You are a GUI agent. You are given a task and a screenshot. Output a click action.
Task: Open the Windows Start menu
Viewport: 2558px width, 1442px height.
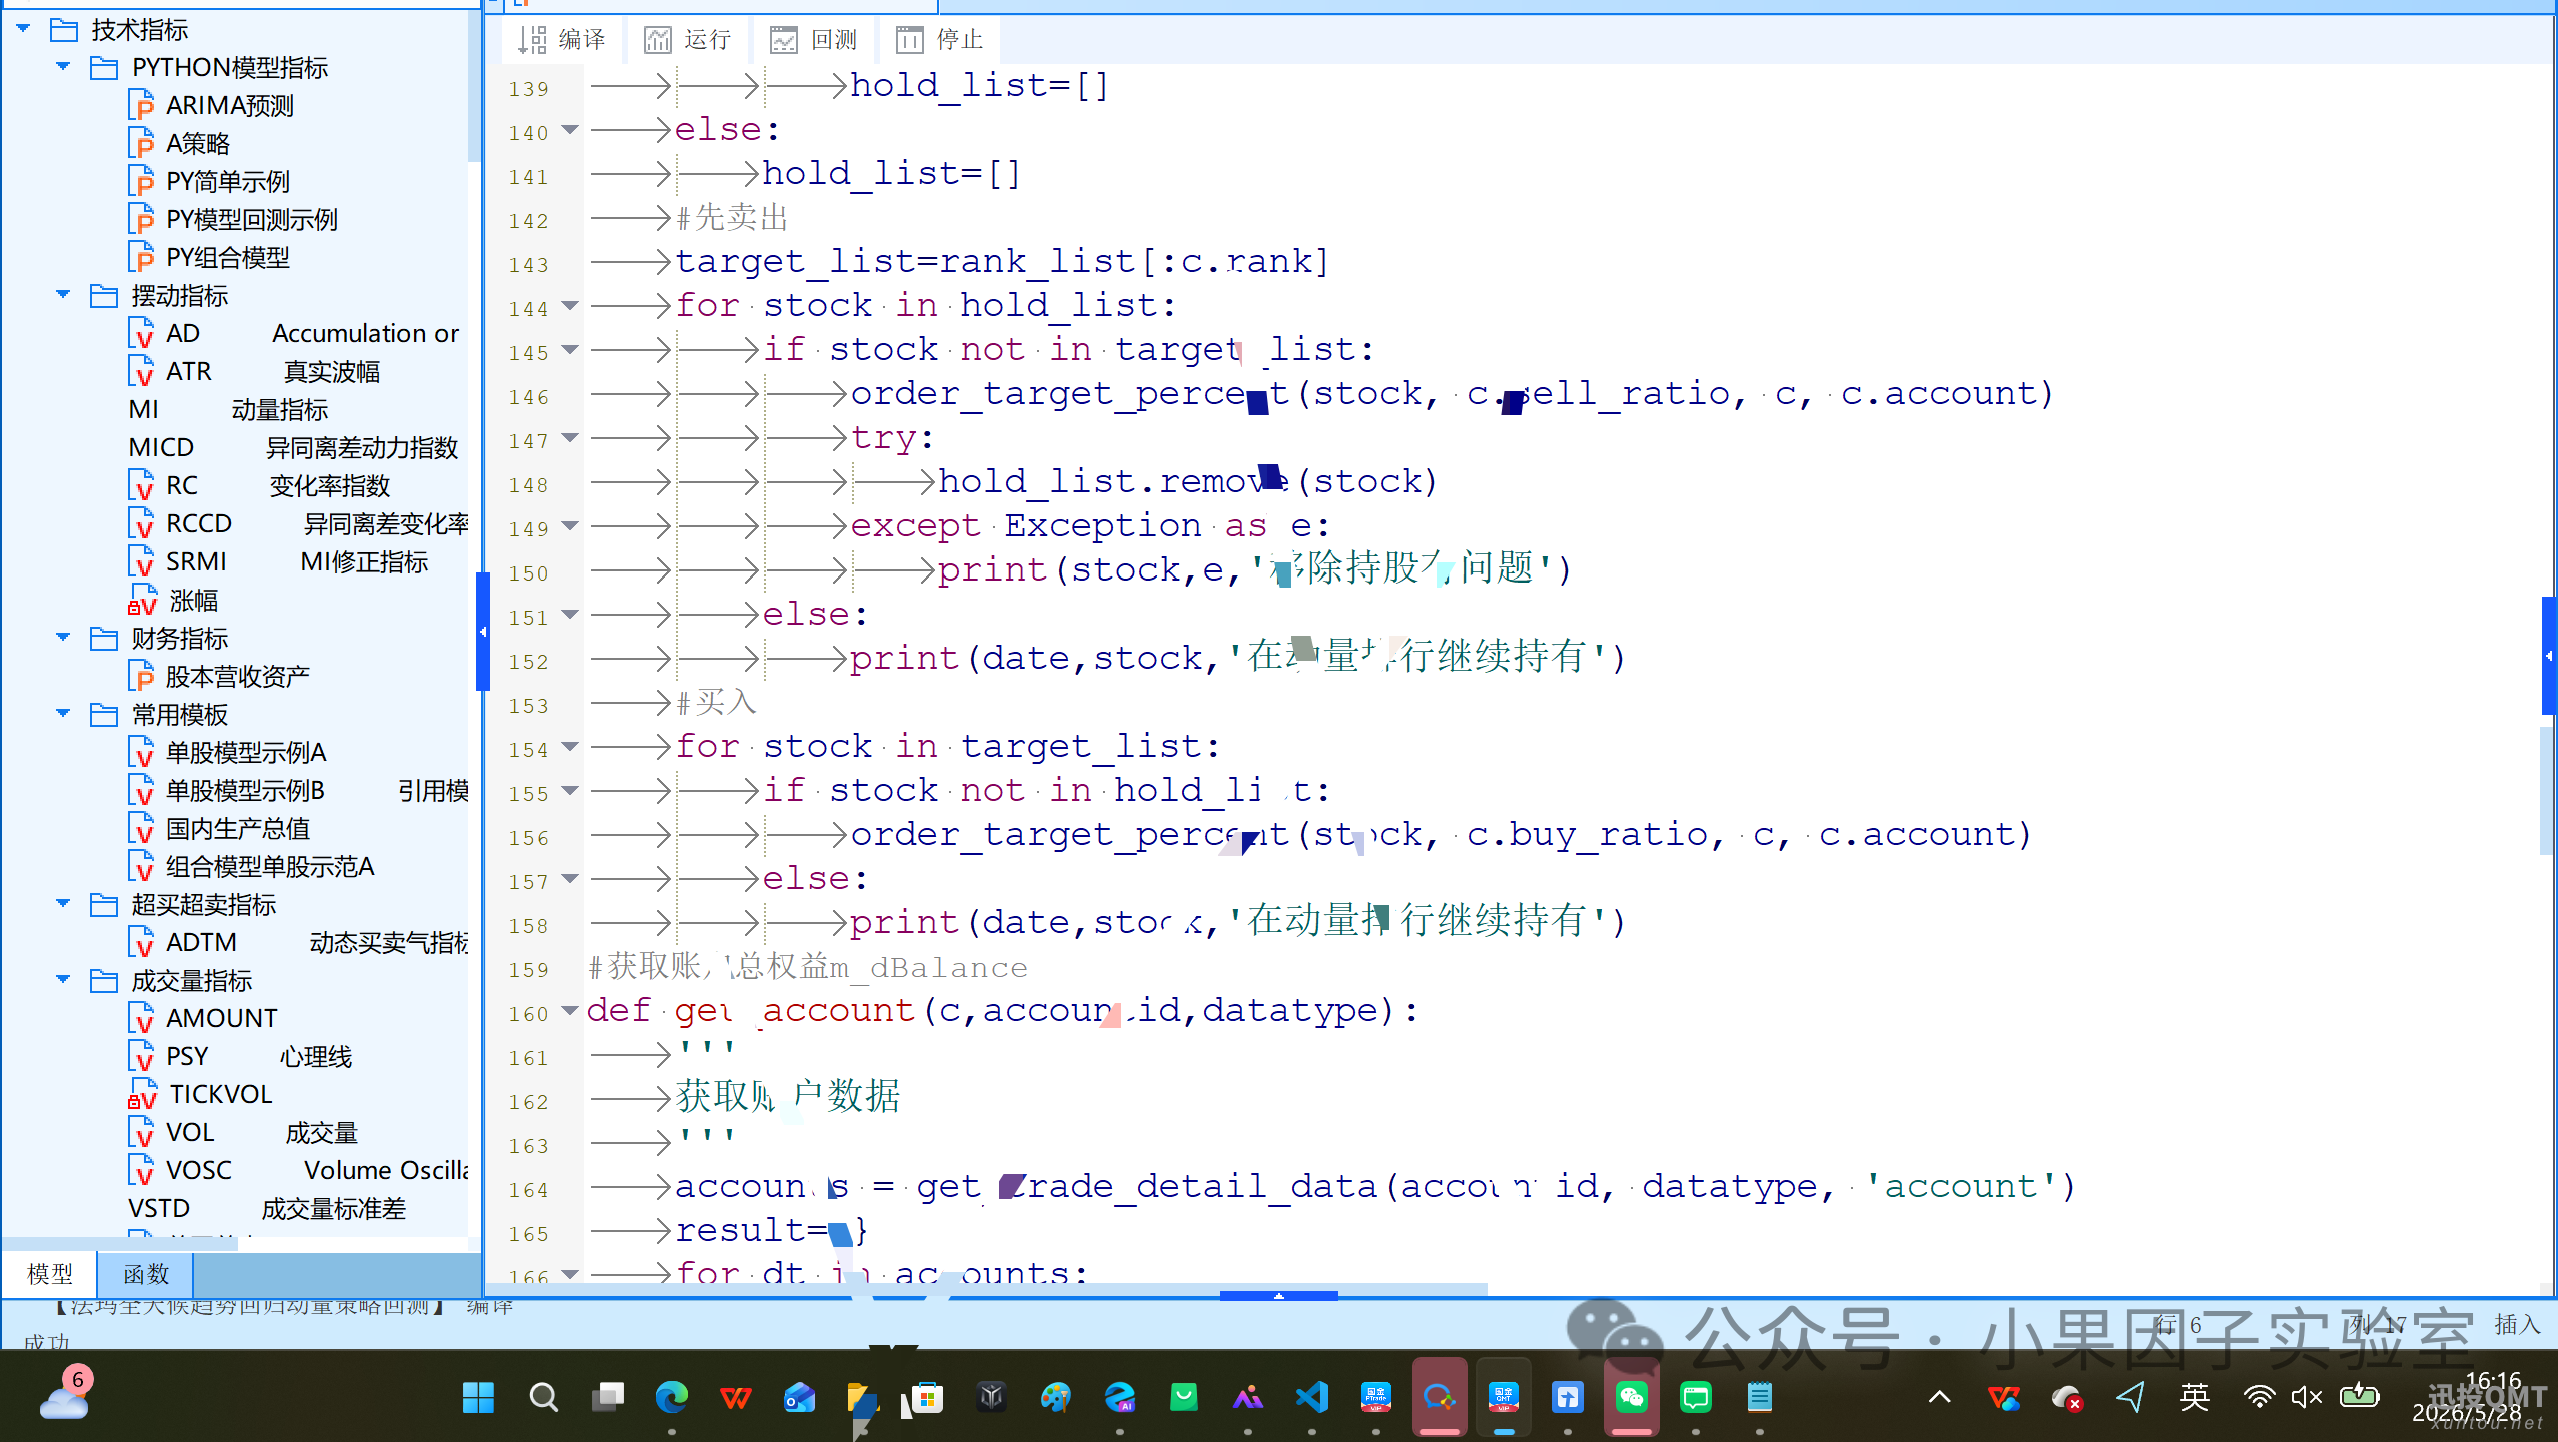(x=478, y=1397)
